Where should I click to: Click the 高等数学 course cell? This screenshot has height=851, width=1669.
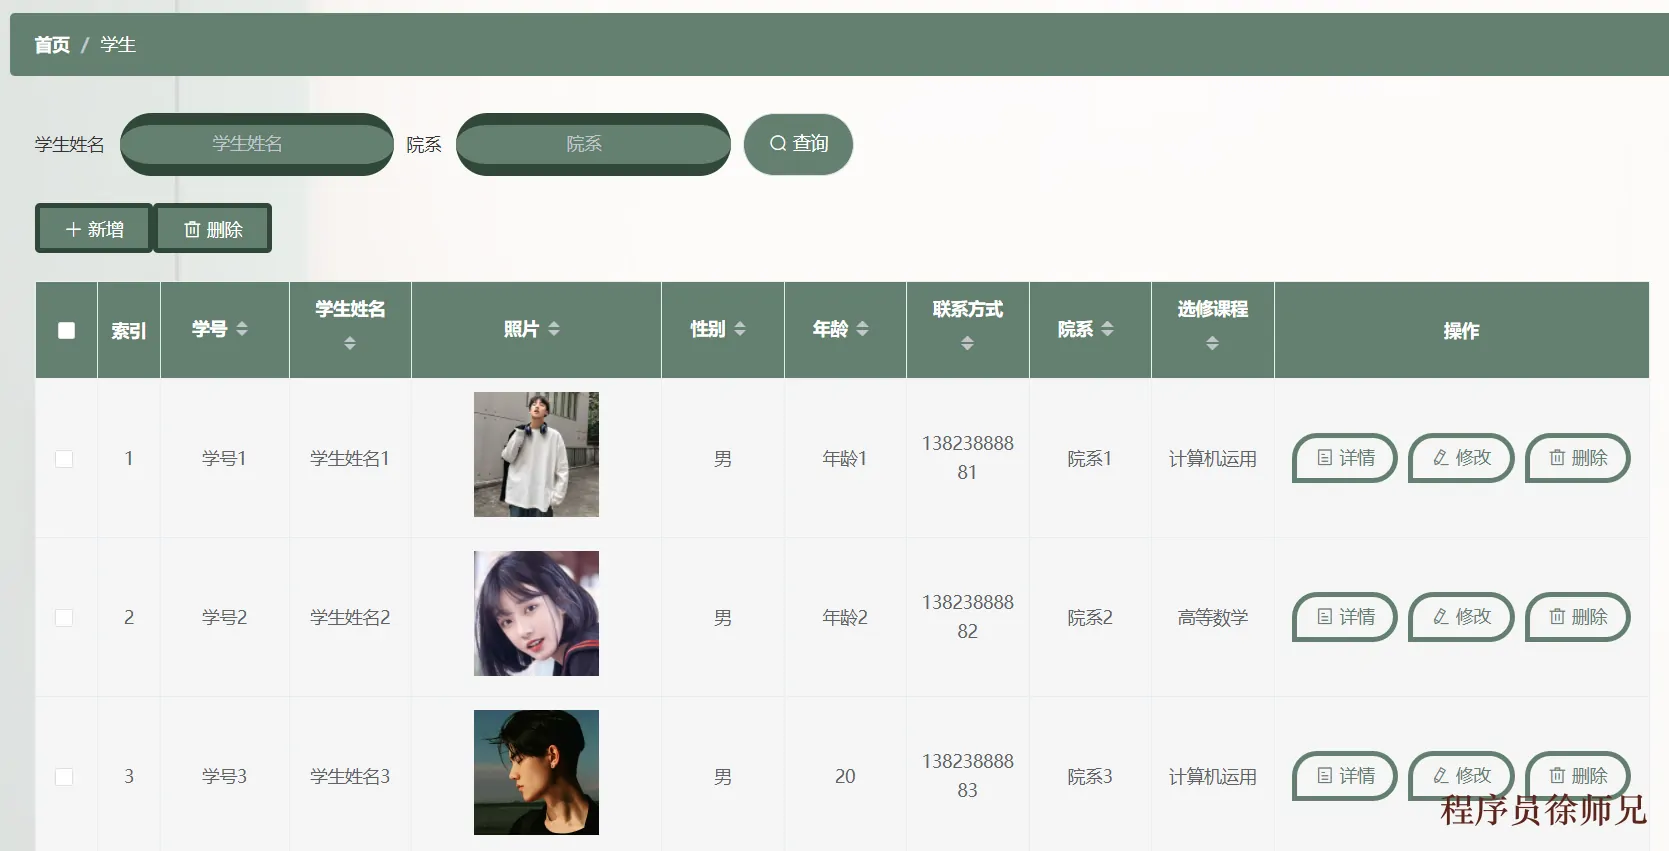pyautogui.click(x=1212, y=617)
